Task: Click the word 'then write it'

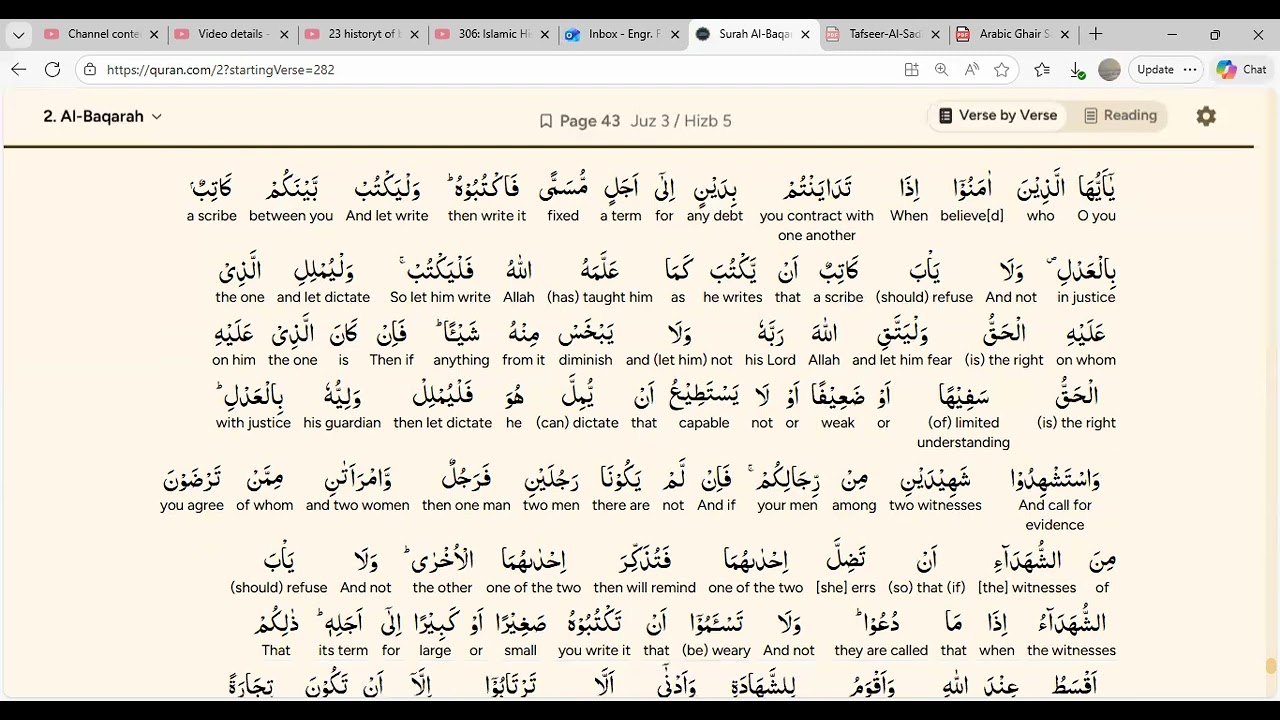Action: coord(487,216)
